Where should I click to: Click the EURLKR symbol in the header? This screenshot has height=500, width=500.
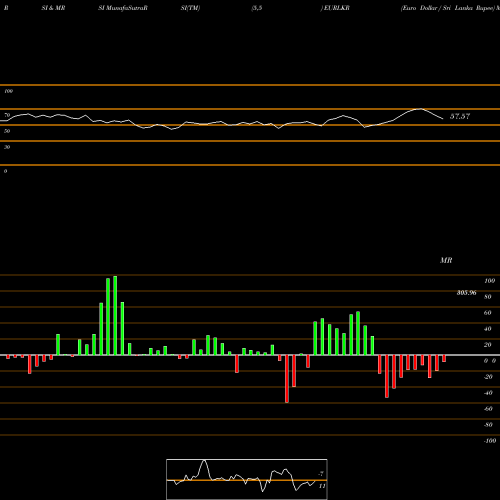[336, 8]
